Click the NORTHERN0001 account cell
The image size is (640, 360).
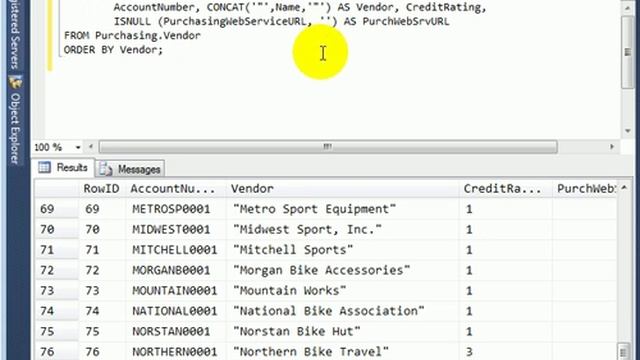[176, 351]
